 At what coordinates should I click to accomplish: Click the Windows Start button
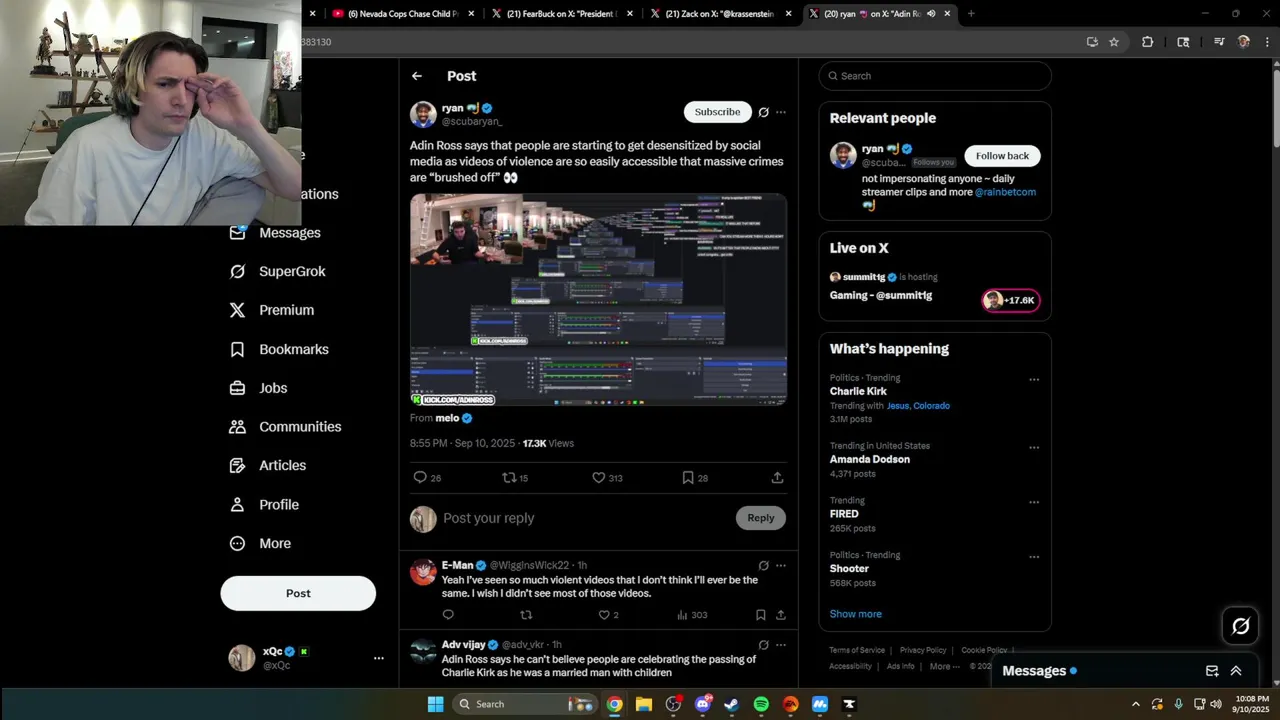pyautogui.click(x=435, y=704)
